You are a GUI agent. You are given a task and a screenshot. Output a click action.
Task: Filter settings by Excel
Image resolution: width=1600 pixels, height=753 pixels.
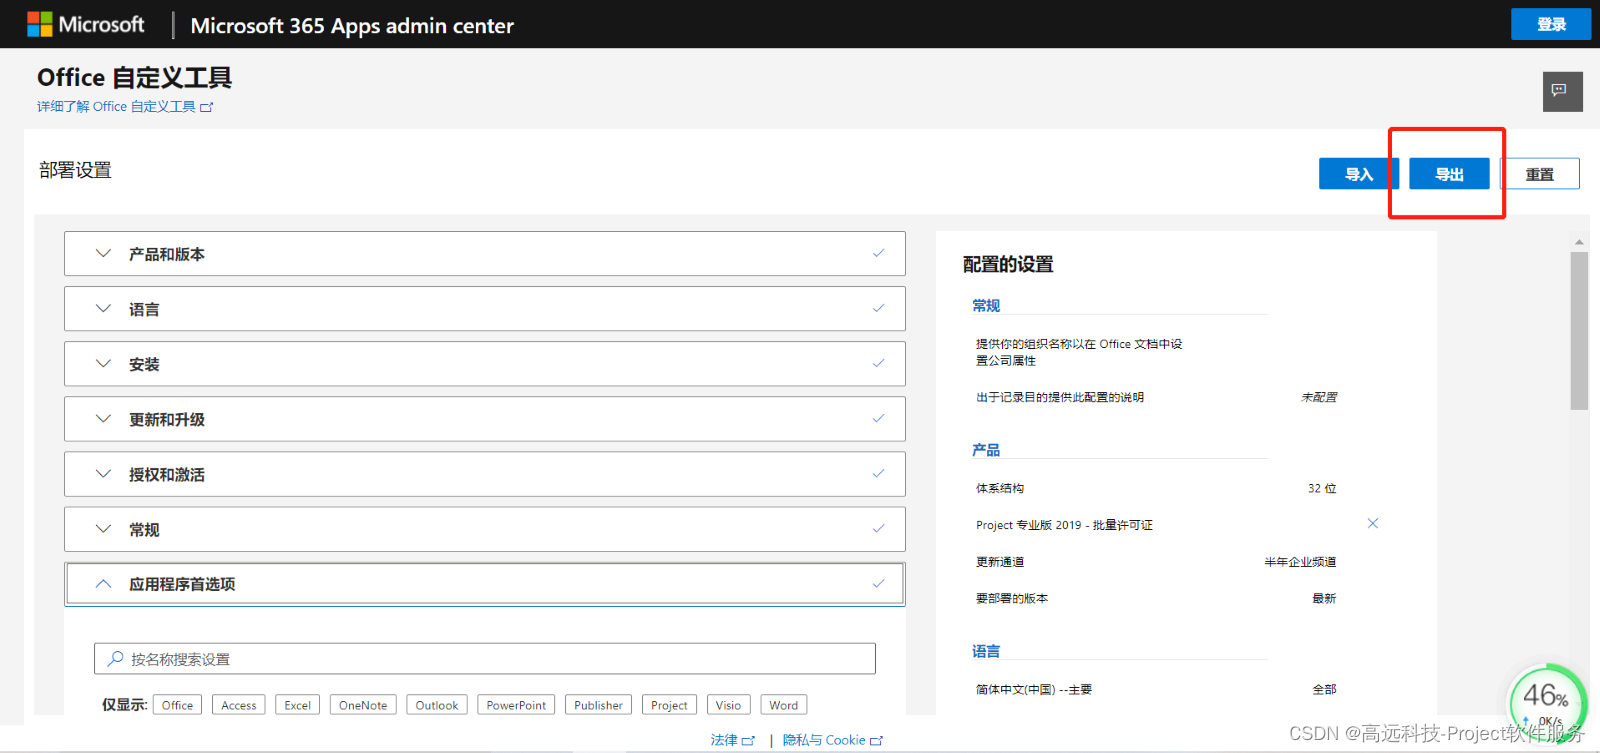coord(298,705)
